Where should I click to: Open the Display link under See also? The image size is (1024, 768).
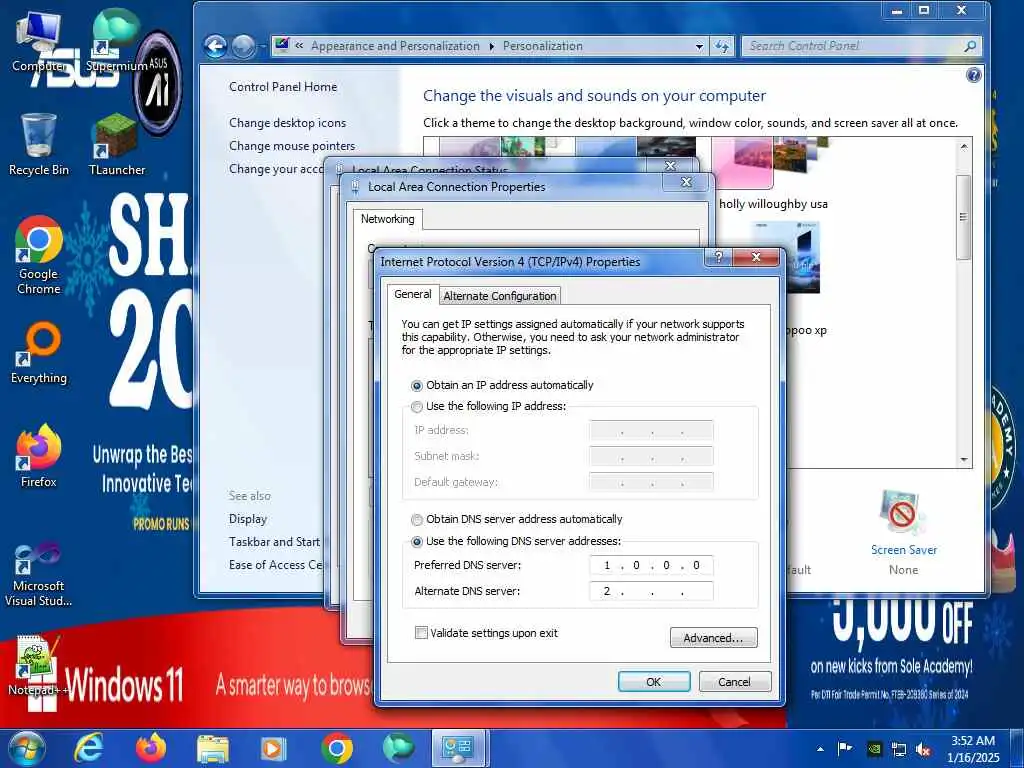coord(248,519)
